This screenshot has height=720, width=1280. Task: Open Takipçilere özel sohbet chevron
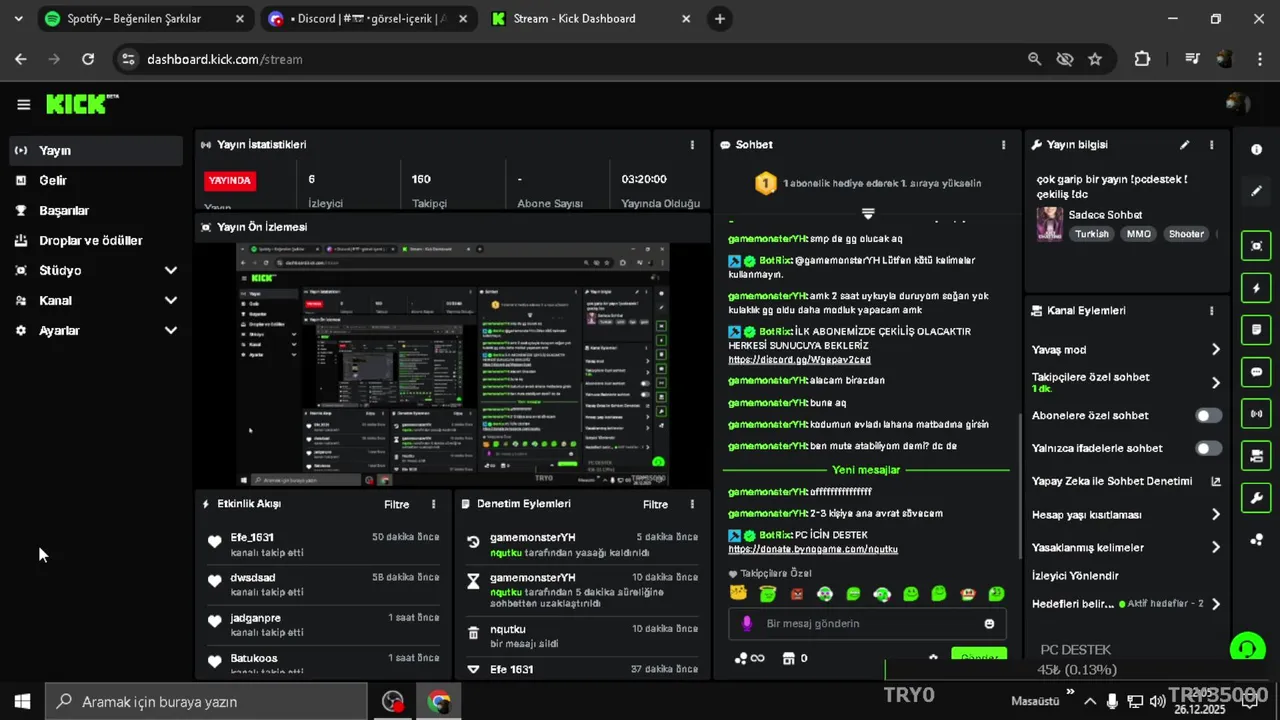pos(1215,383)
